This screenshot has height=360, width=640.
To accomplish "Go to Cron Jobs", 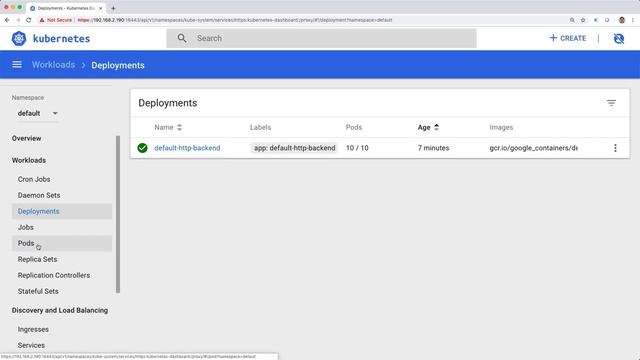I will coord(34,179).
